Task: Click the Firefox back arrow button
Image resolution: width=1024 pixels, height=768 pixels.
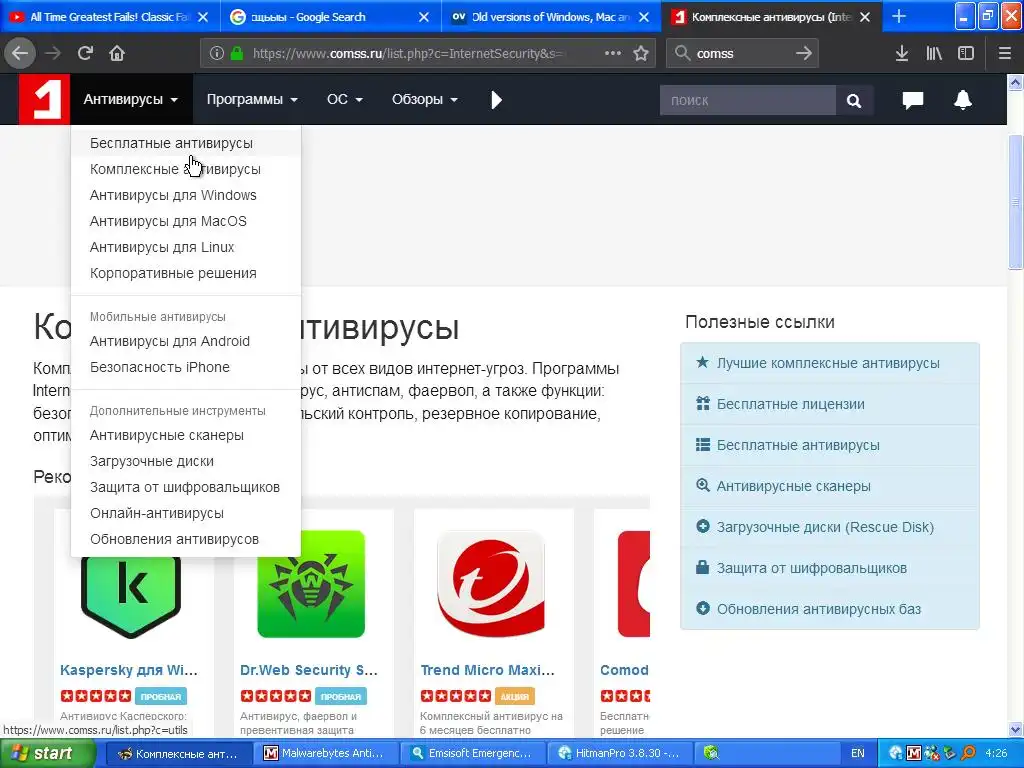Action: coord(20,53)
